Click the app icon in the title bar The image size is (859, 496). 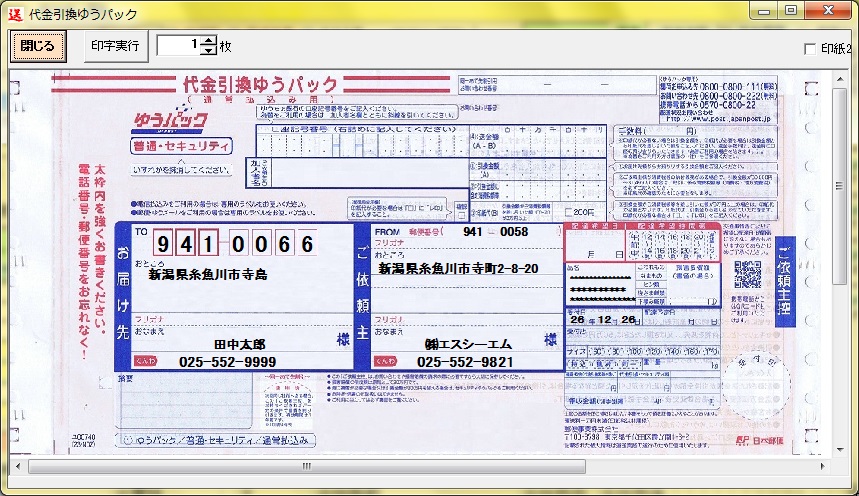pos(15,14)
